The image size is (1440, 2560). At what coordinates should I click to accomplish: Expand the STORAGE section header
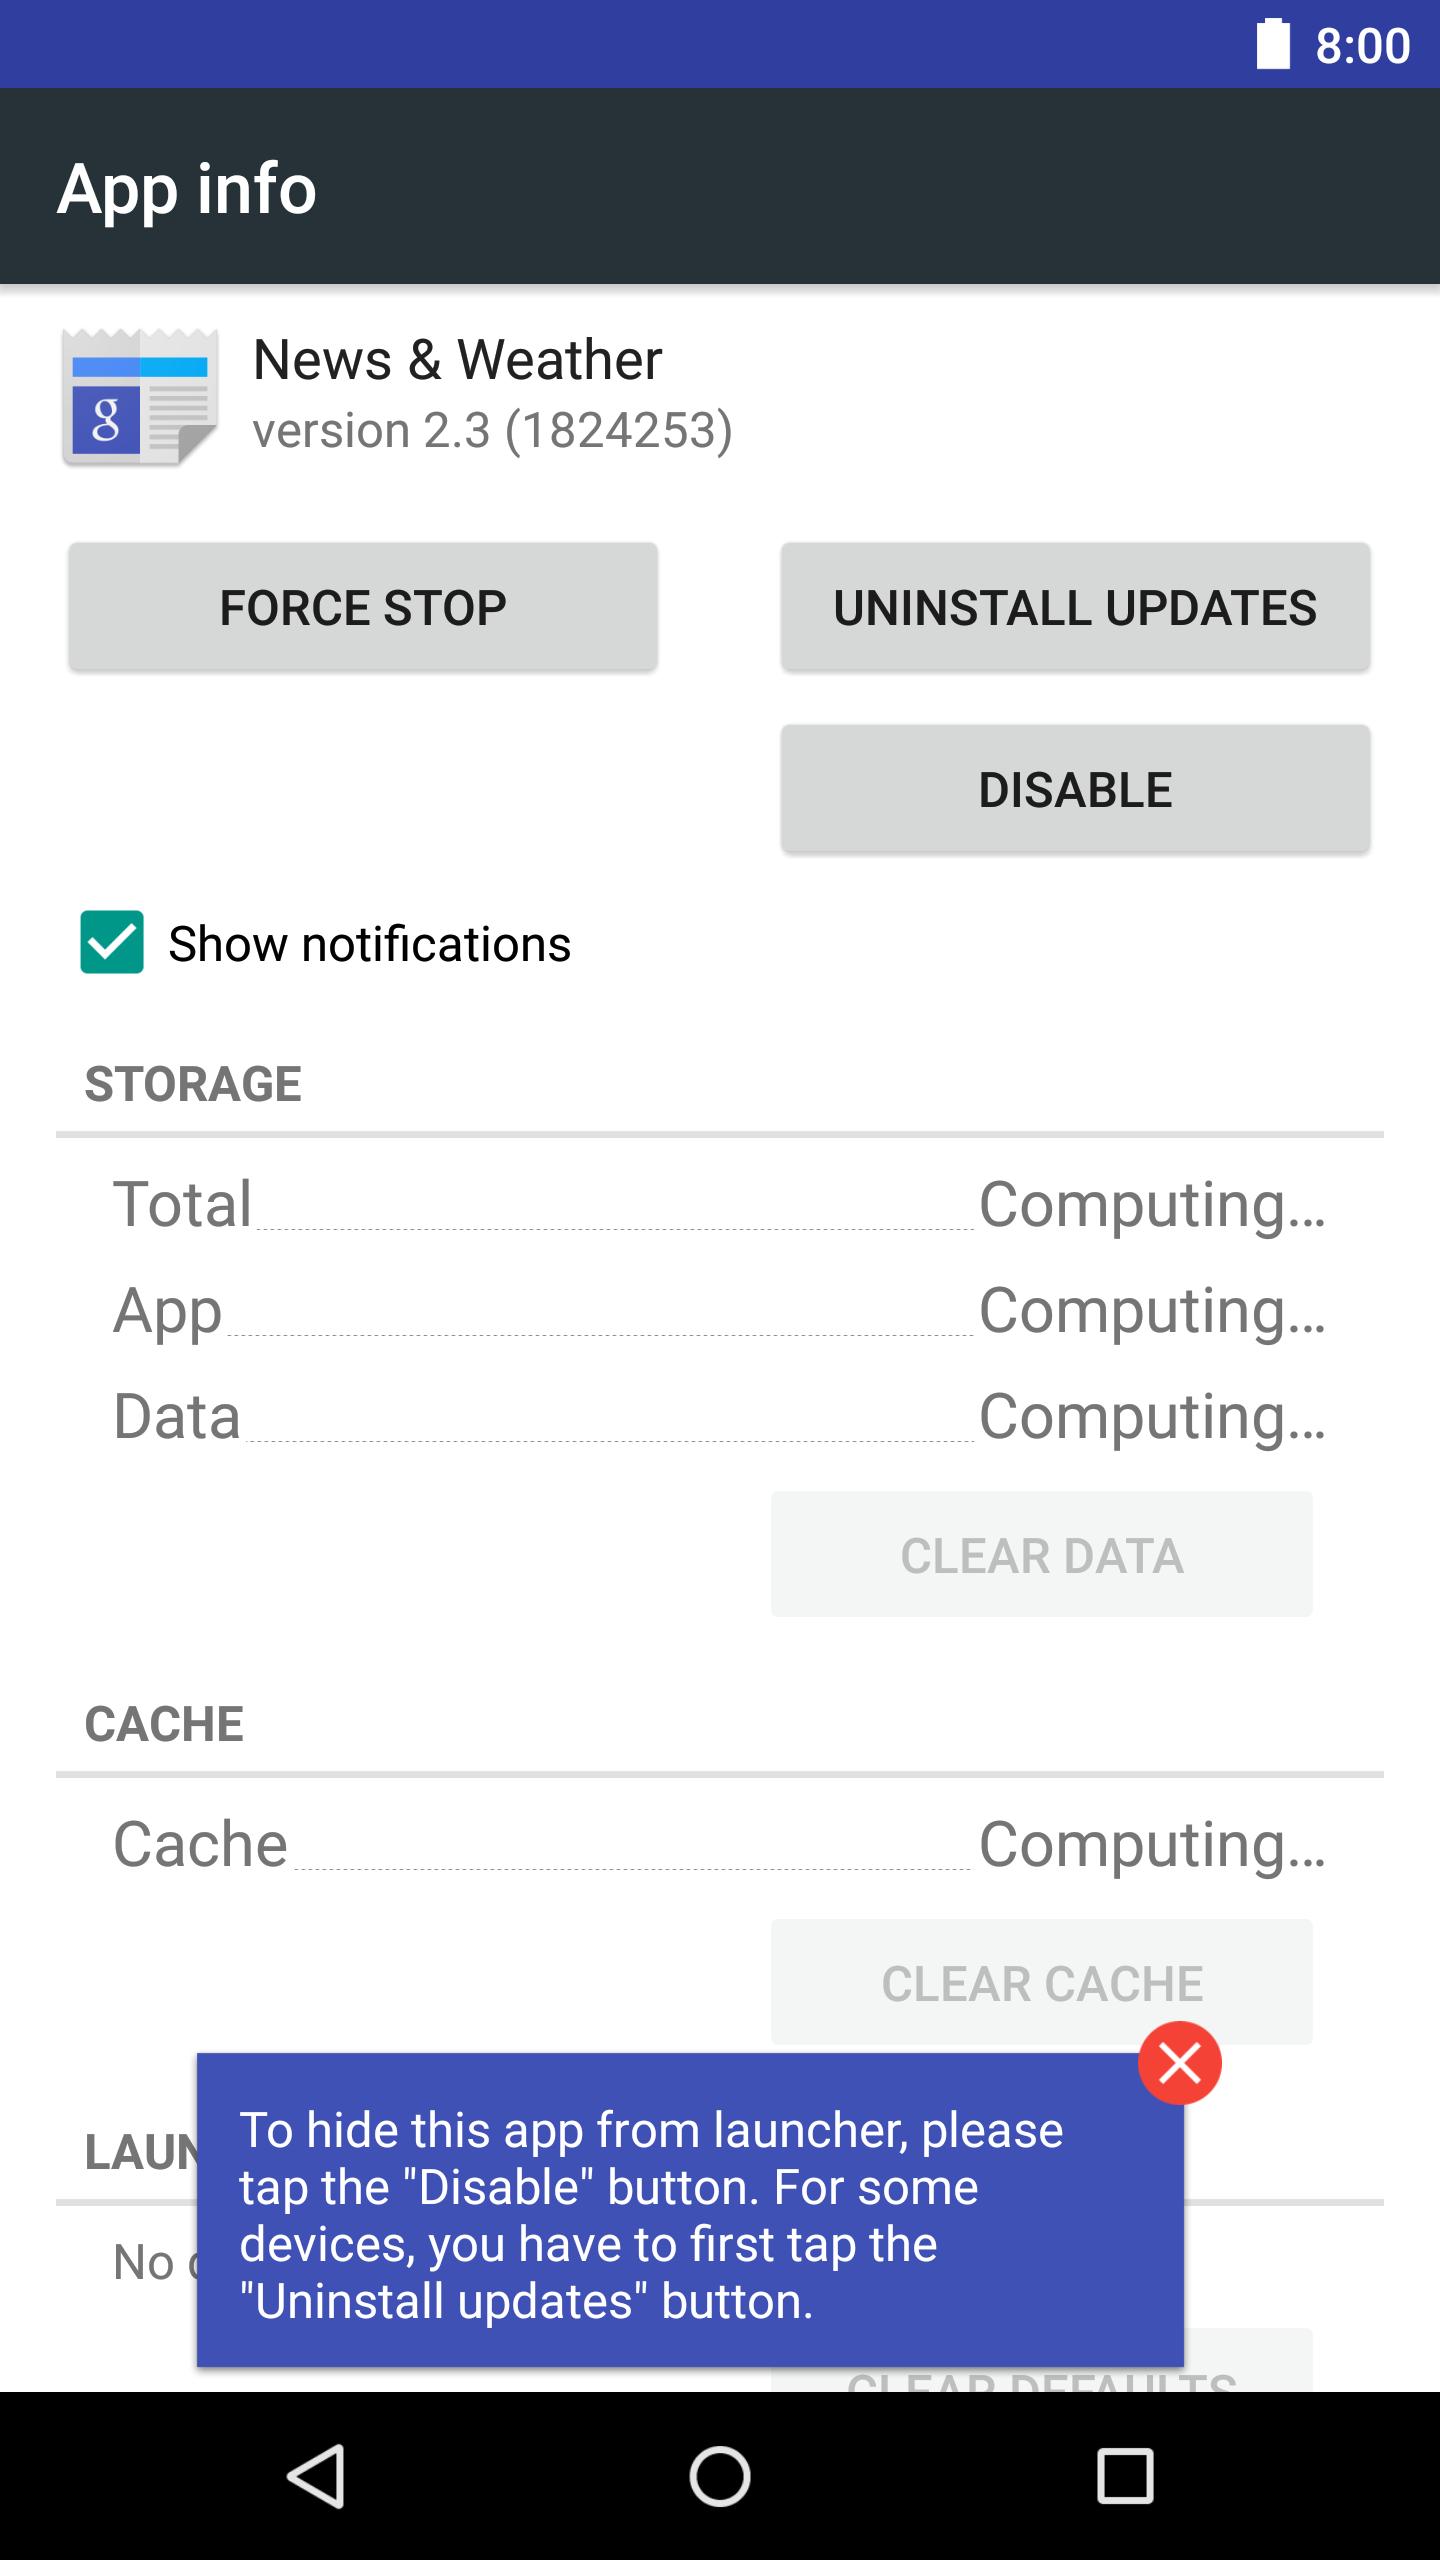[194, 1085]
